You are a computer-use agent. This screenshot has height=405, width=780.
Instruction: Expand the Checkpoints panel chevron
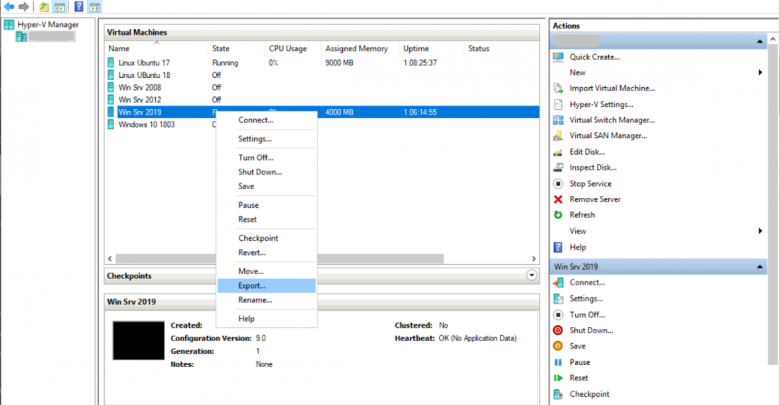tap(531, 275)
